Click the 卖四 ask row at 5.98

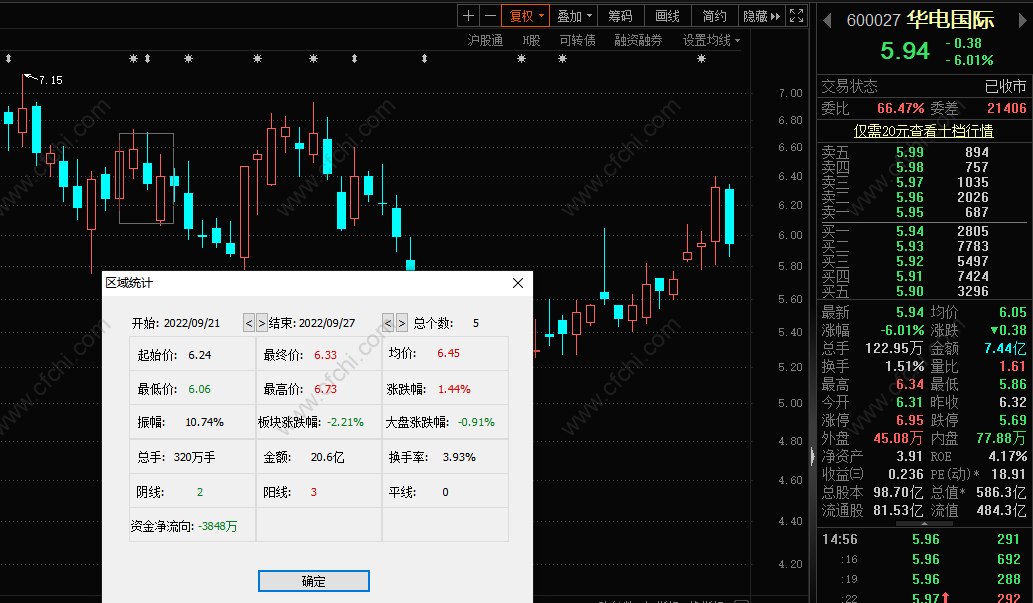(x=923, y=167)
